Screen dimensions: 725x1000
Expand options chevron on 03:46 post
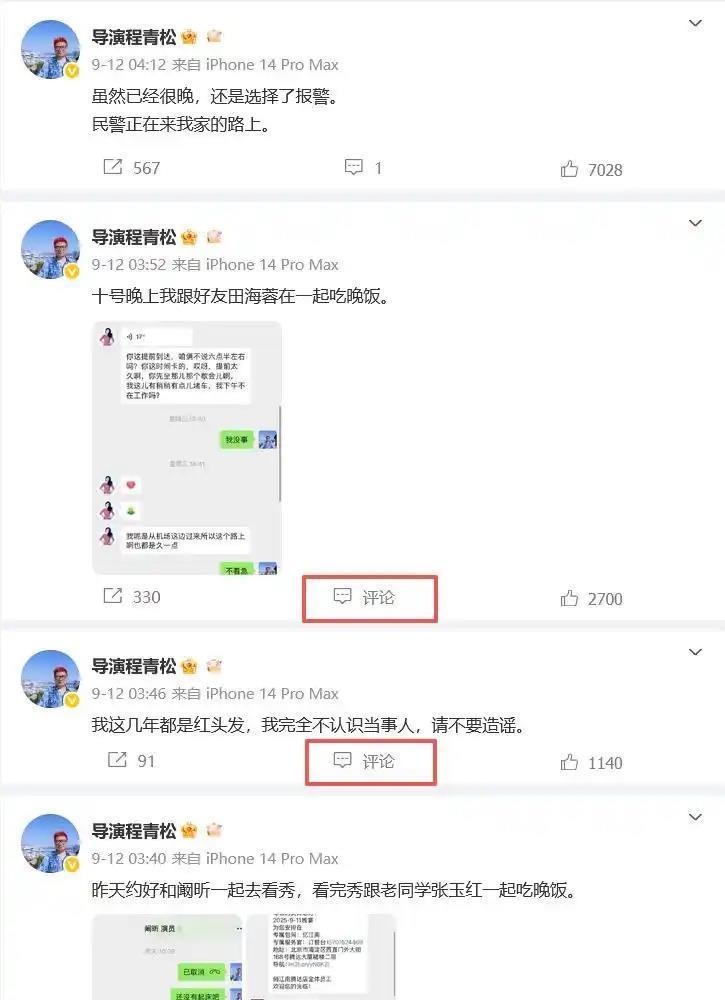coord(695,652)
